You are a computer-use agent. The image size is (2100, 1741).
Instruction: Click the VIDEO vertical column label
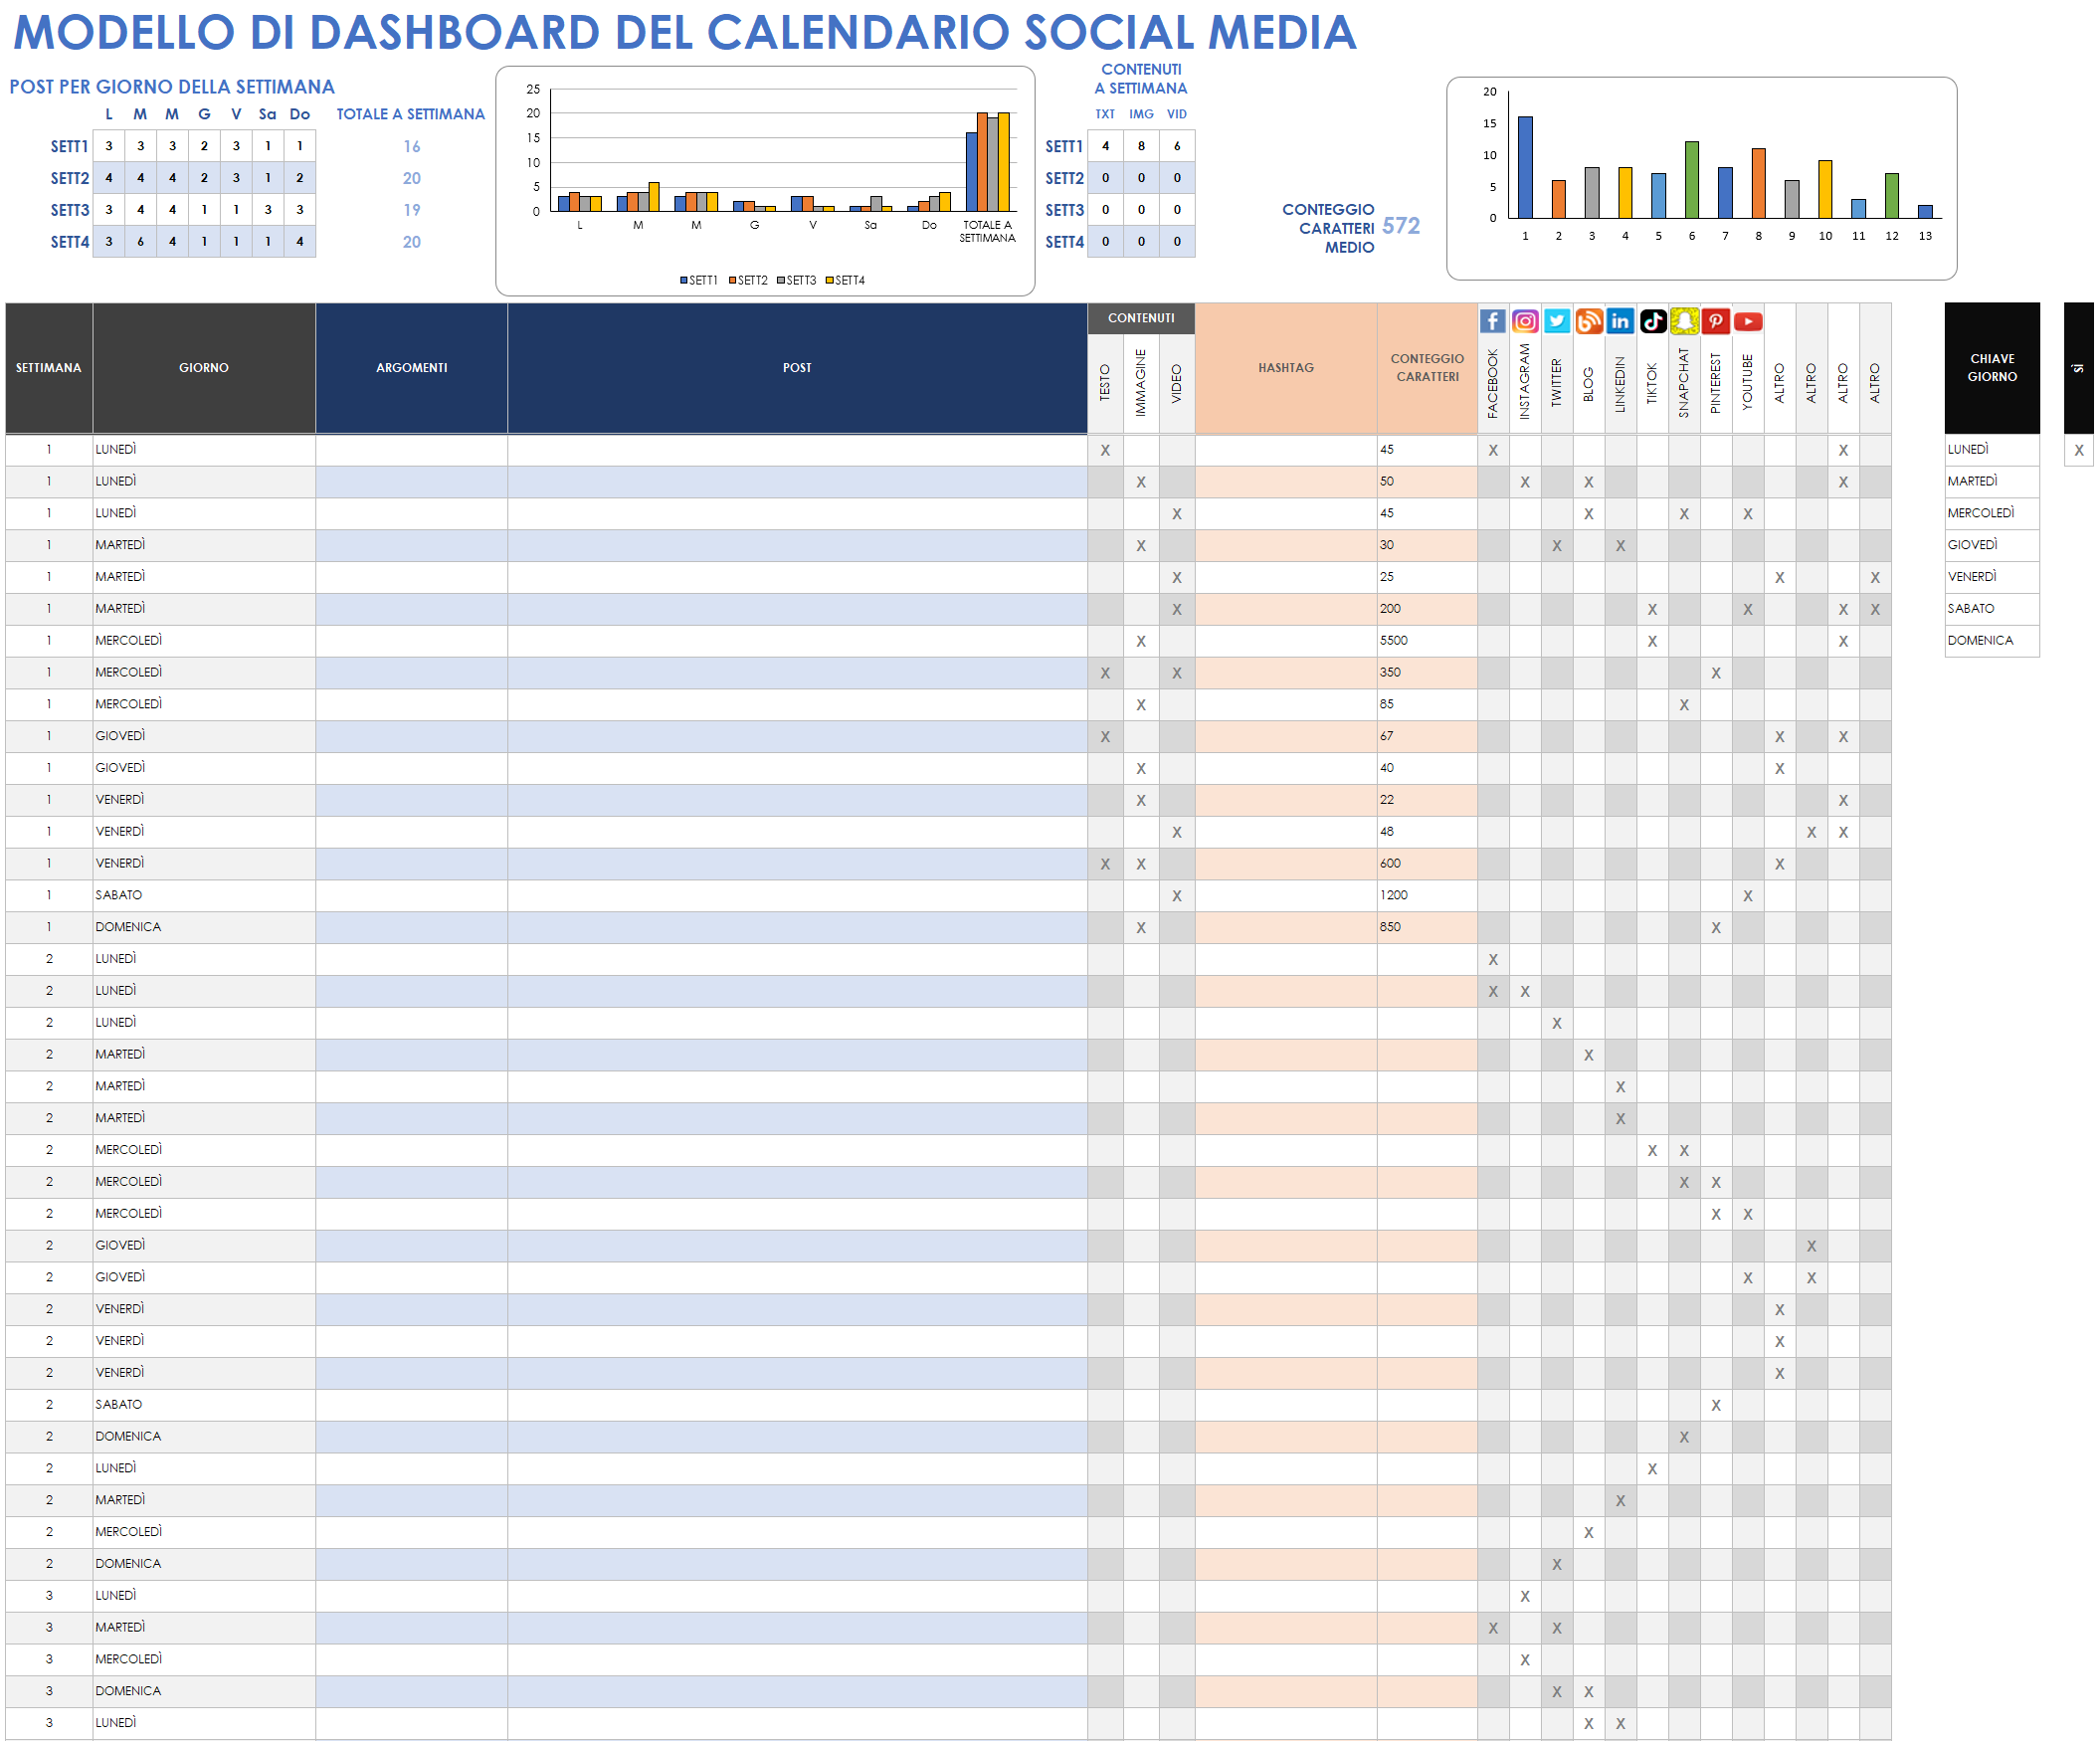[1177, 384]
